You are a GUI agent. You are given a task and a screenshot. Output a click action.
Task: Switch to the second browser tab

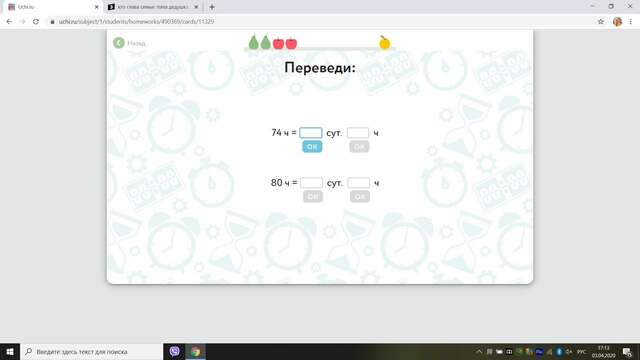point(153,7)
